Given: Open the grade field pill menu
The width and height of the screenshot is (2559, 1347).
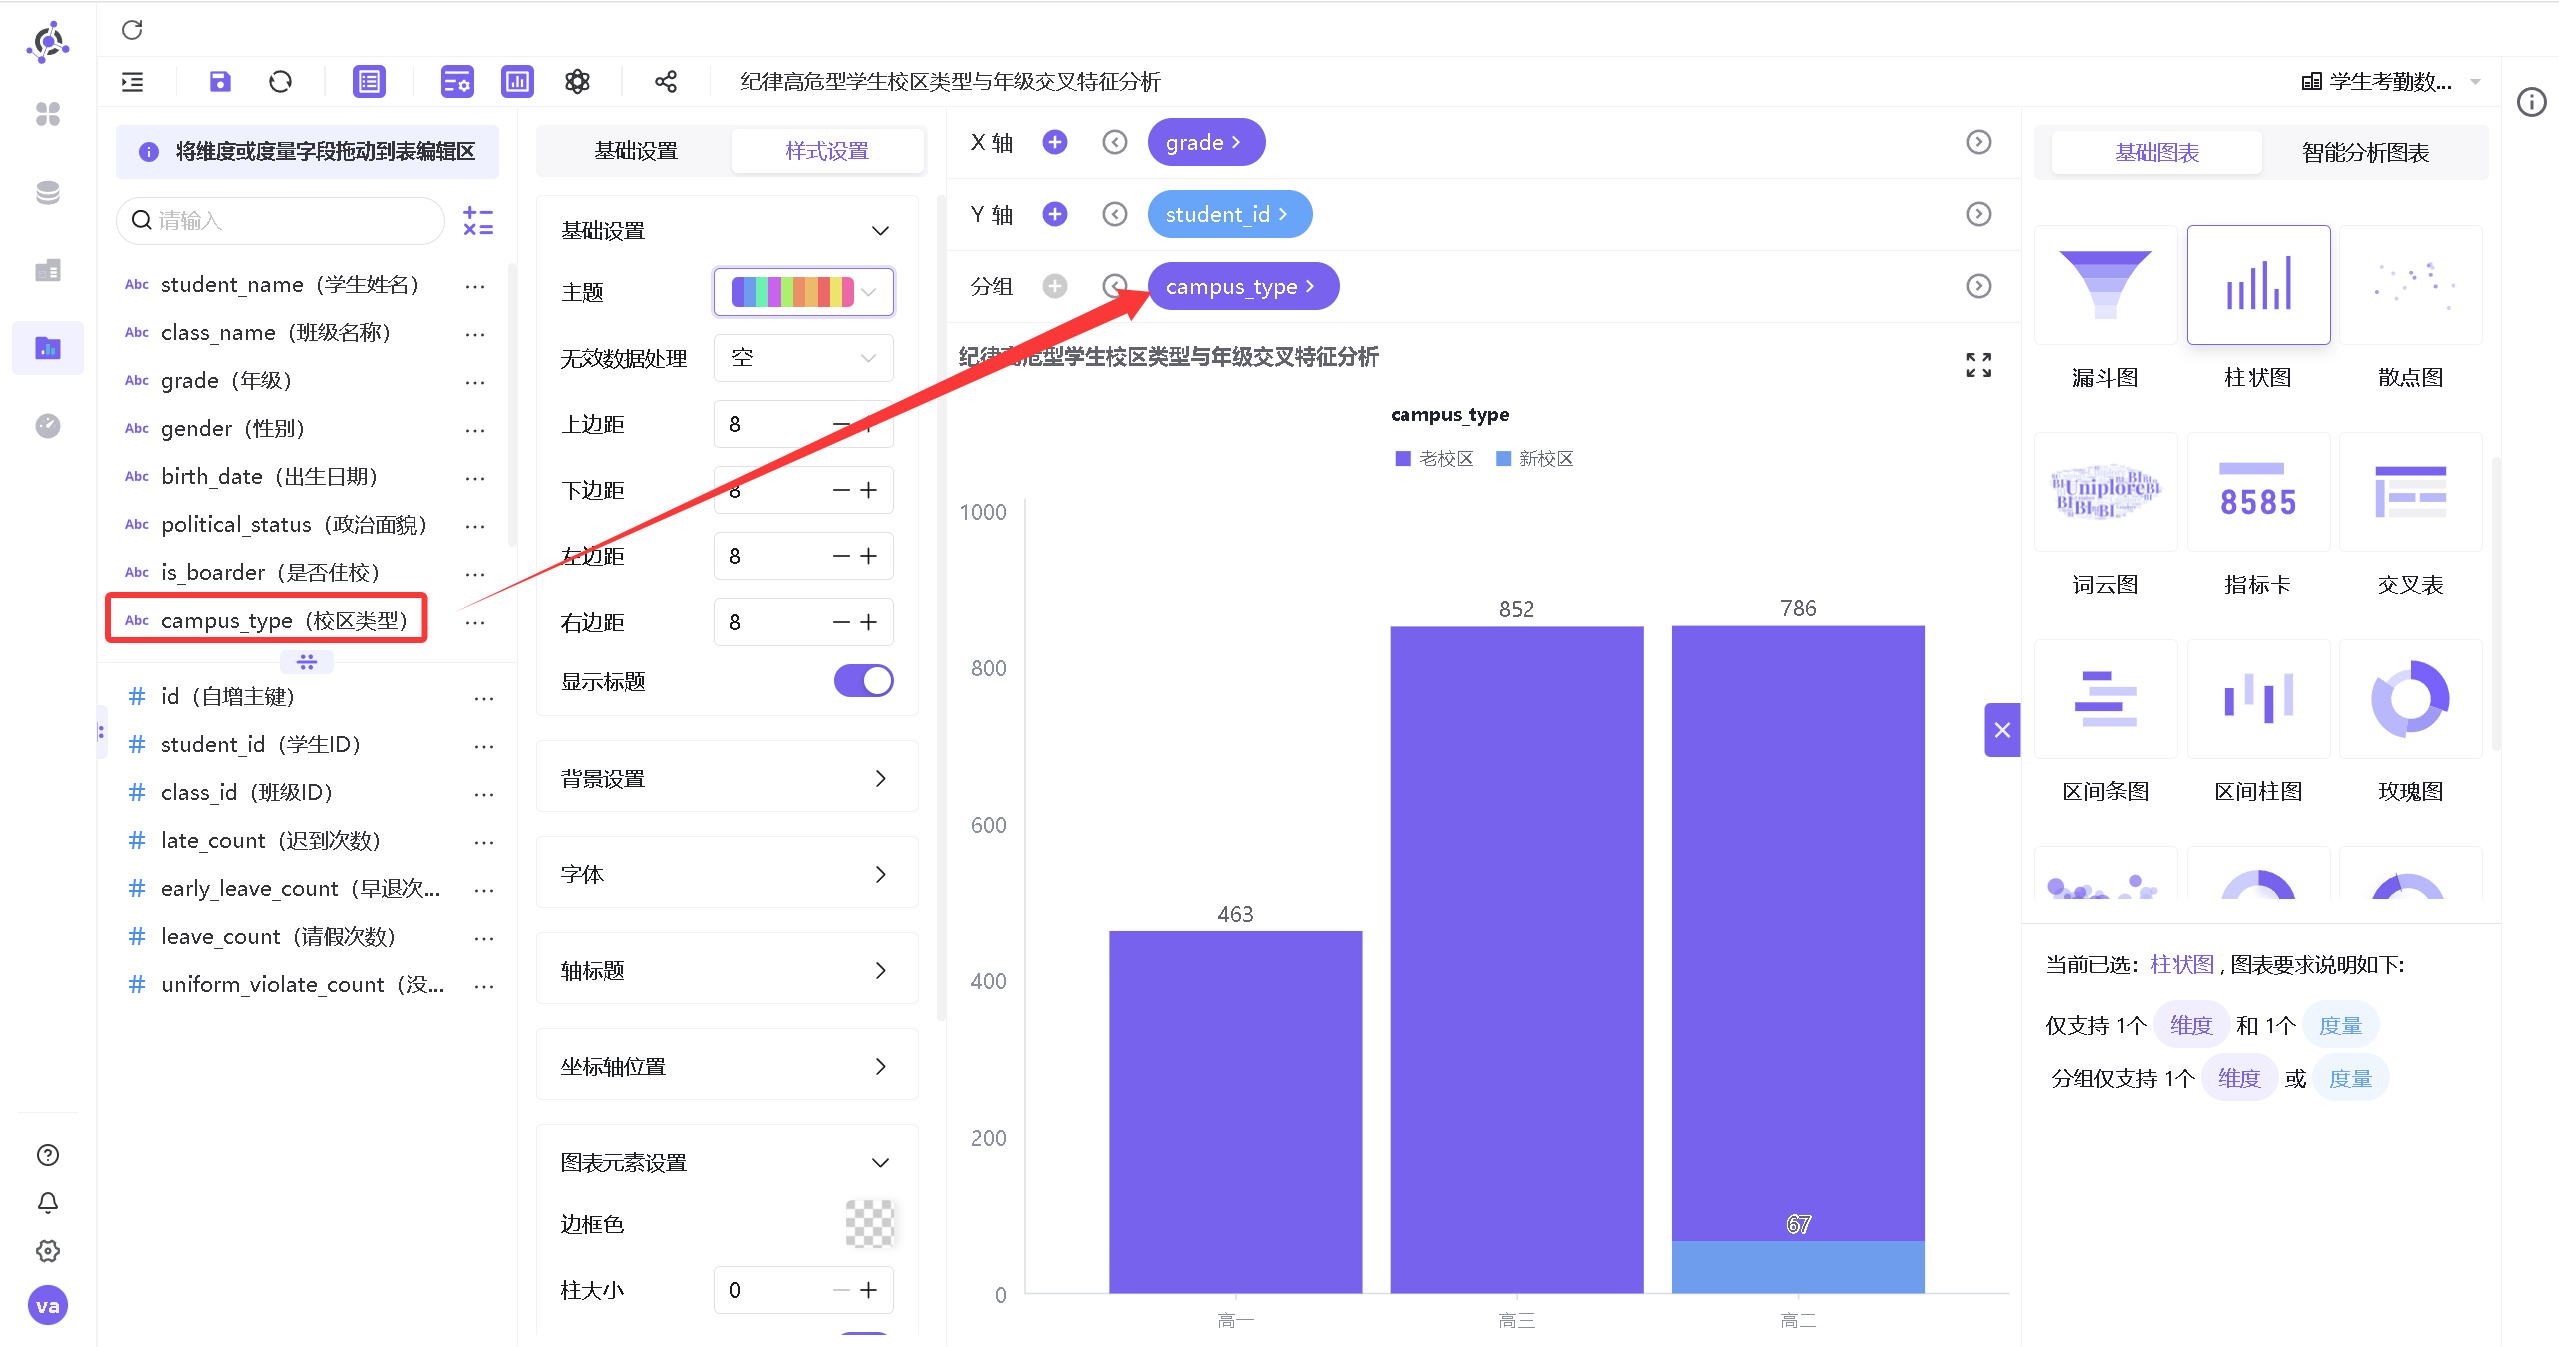Looking at the screenshot, I should [x=1206, y=142].
